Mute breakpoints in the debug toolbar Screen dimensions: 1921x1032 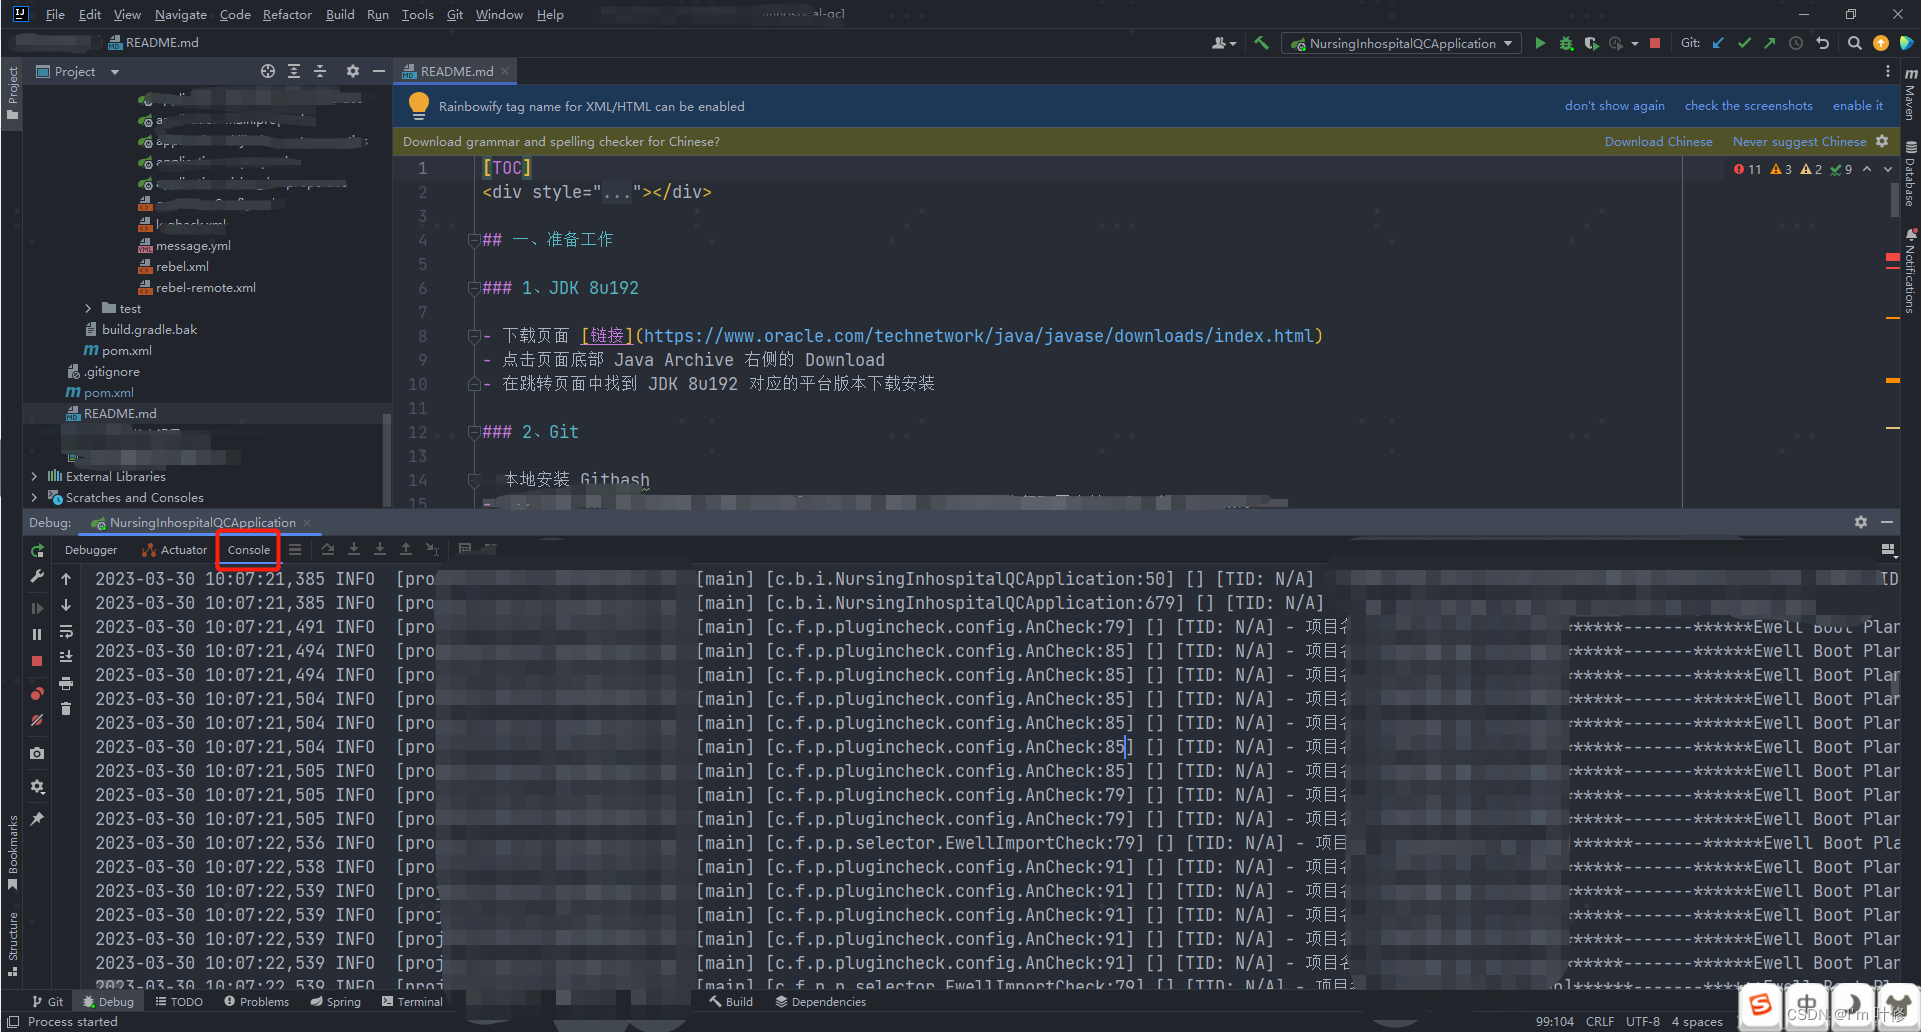pos(37,721)
